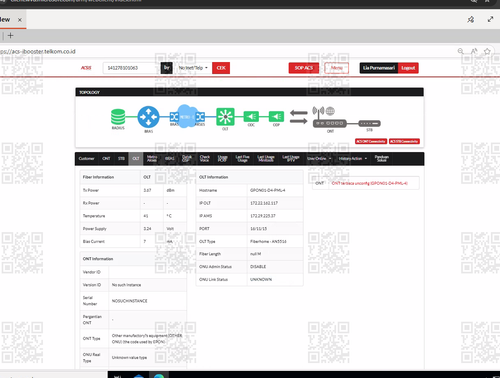Click the Serial Number value NOSUCHINSTANCE

[x=129, y=301]
